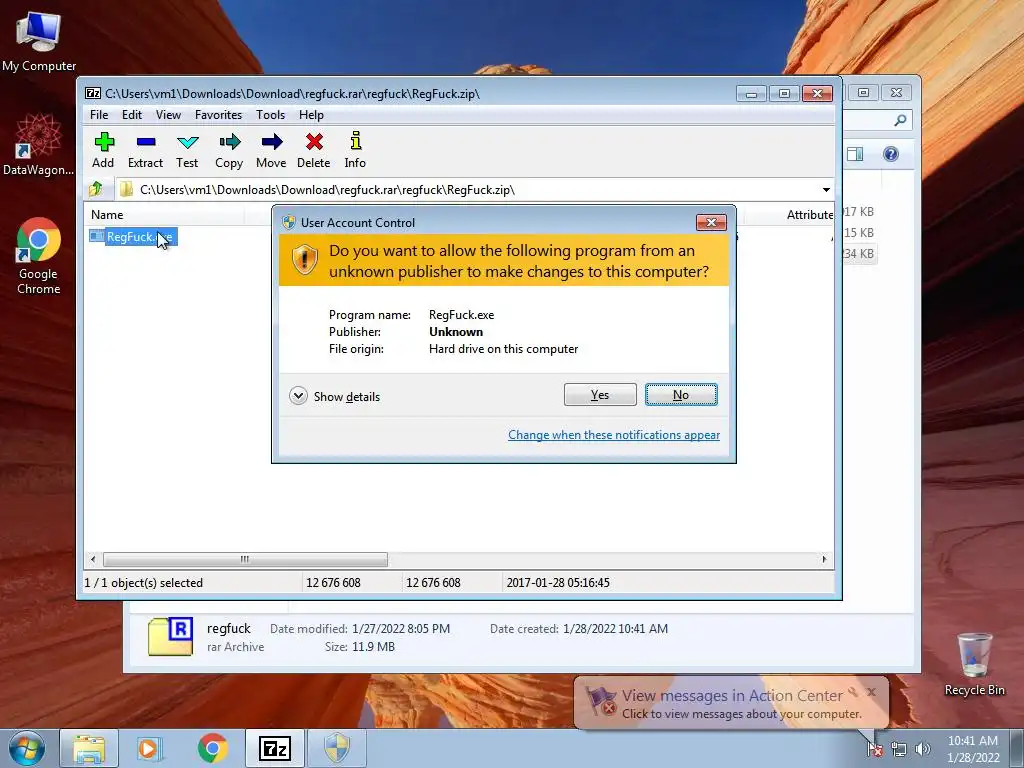Go up one folder level in 7-Zip
This screenshot has width=1024, height=768.
click(x=96, y=189)
